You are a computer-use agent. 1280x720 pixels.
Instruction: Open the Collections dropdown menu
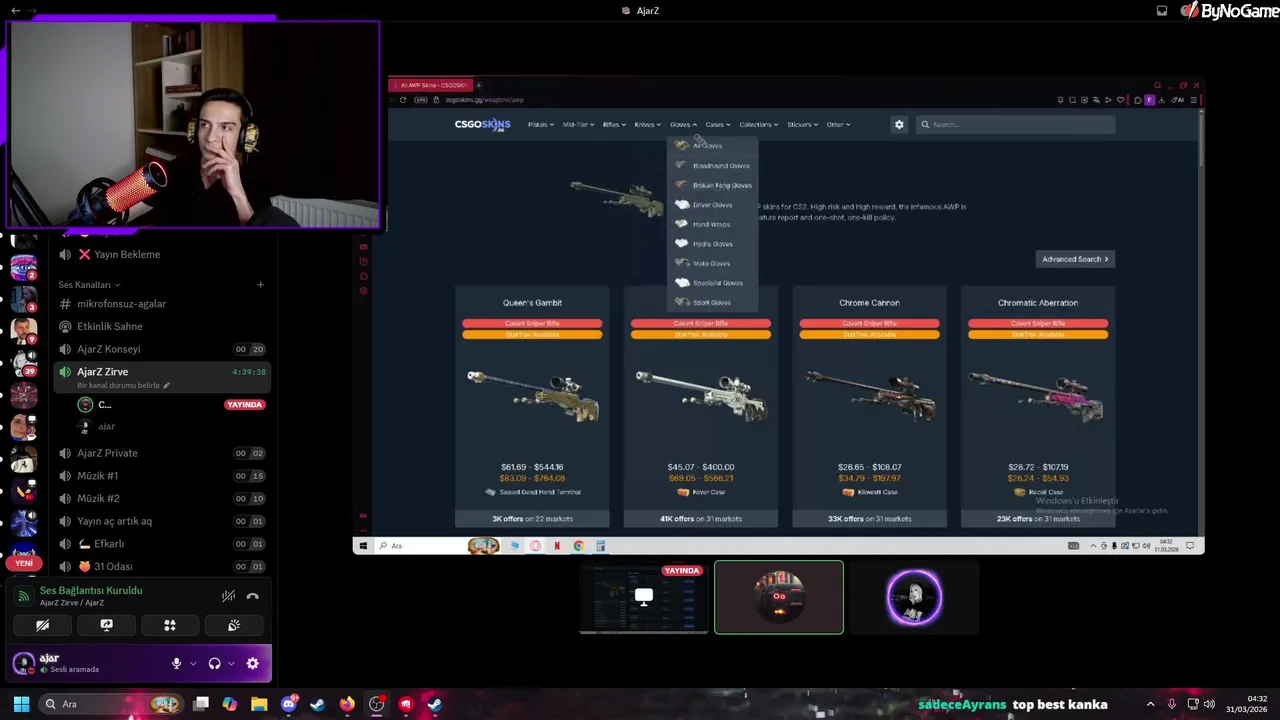pos(759,125)
